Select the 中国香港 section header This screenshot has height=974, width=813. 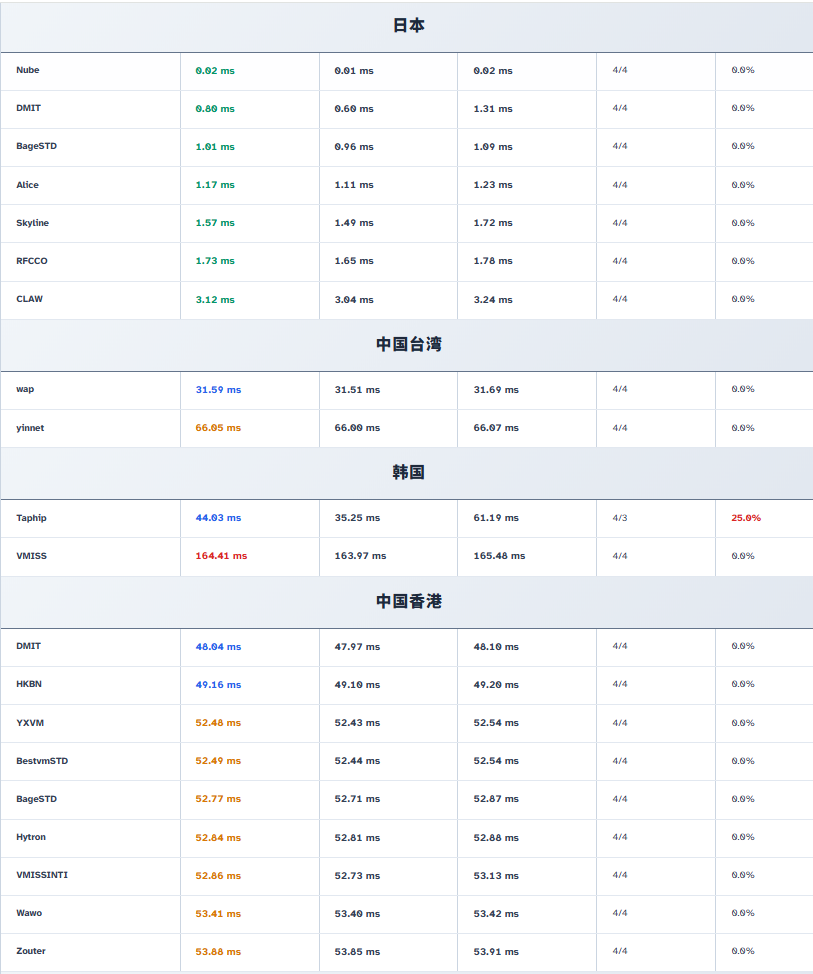click(408, 602)
